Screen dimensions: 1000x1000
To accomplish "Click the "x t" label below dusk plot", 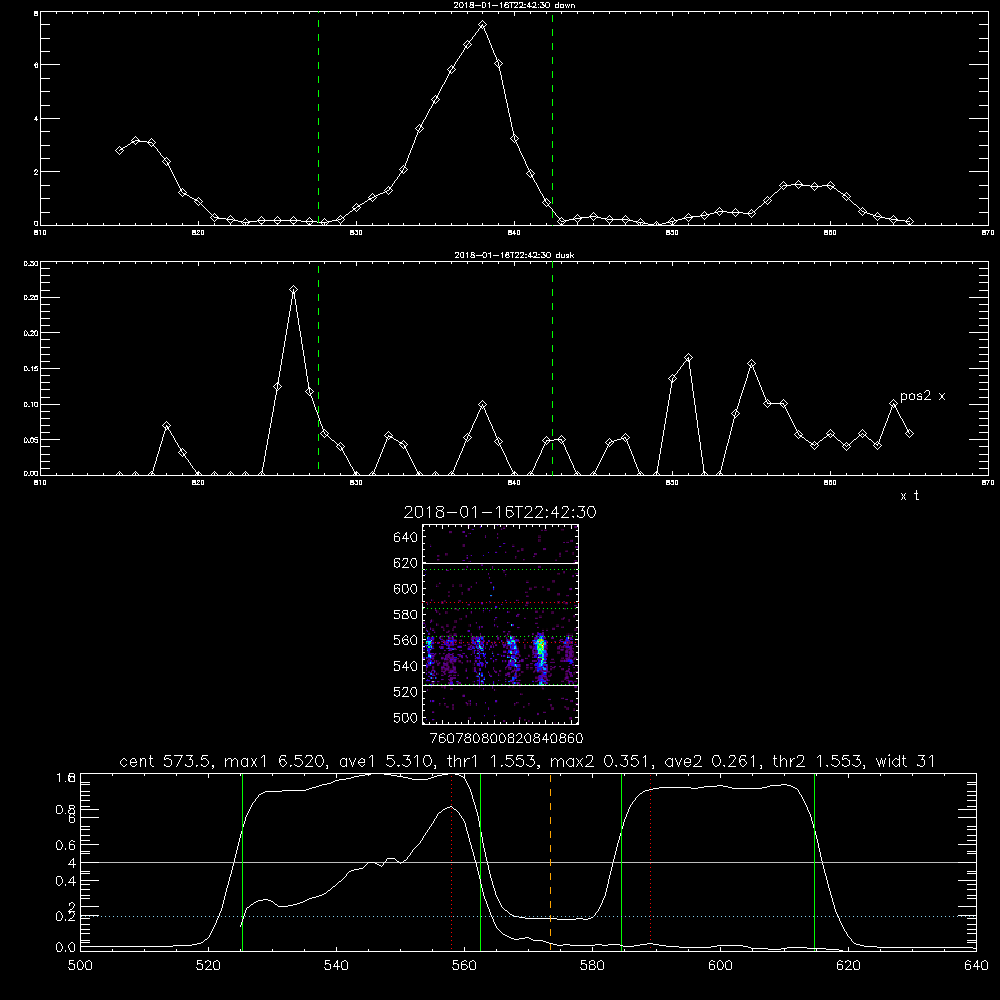I will [909, 496].
